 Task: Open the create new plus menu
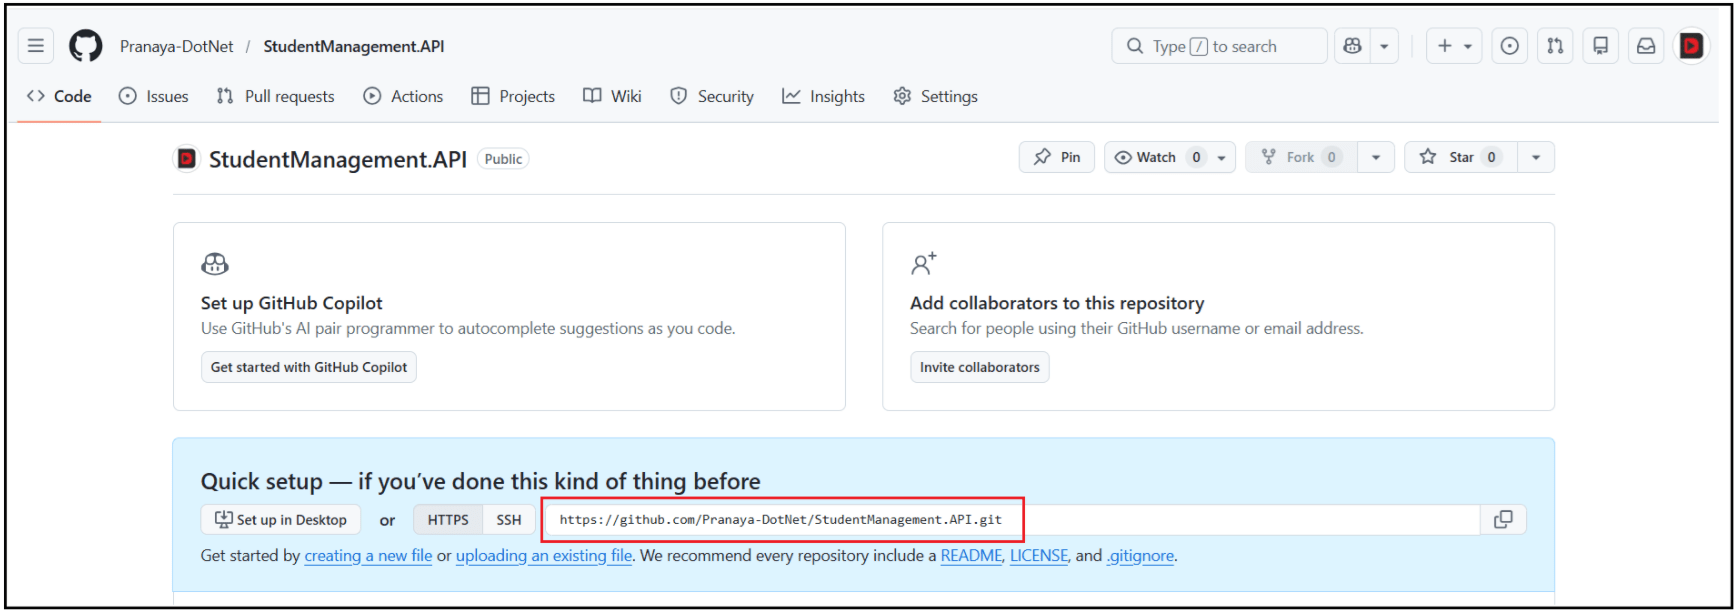coord(1454,46)
